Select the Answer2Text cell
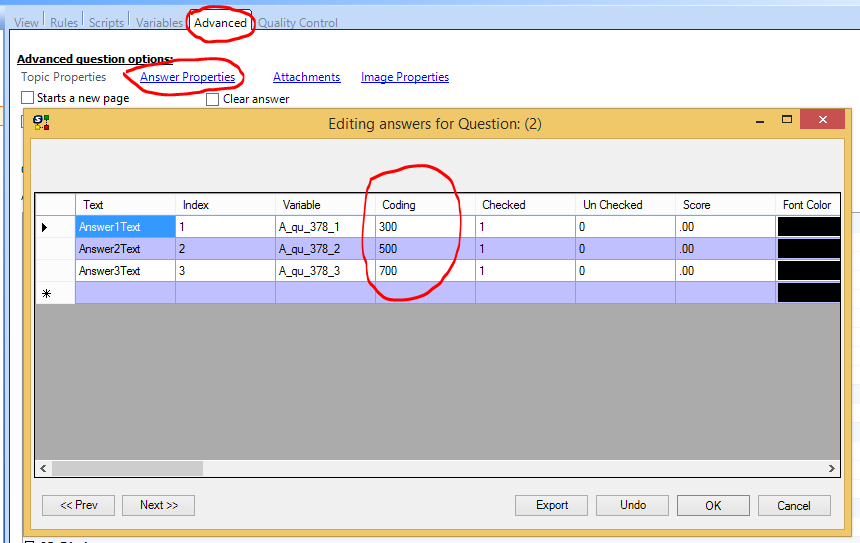Screen dimensions: 860x543 pyautogui.click(x=125, y=248)
